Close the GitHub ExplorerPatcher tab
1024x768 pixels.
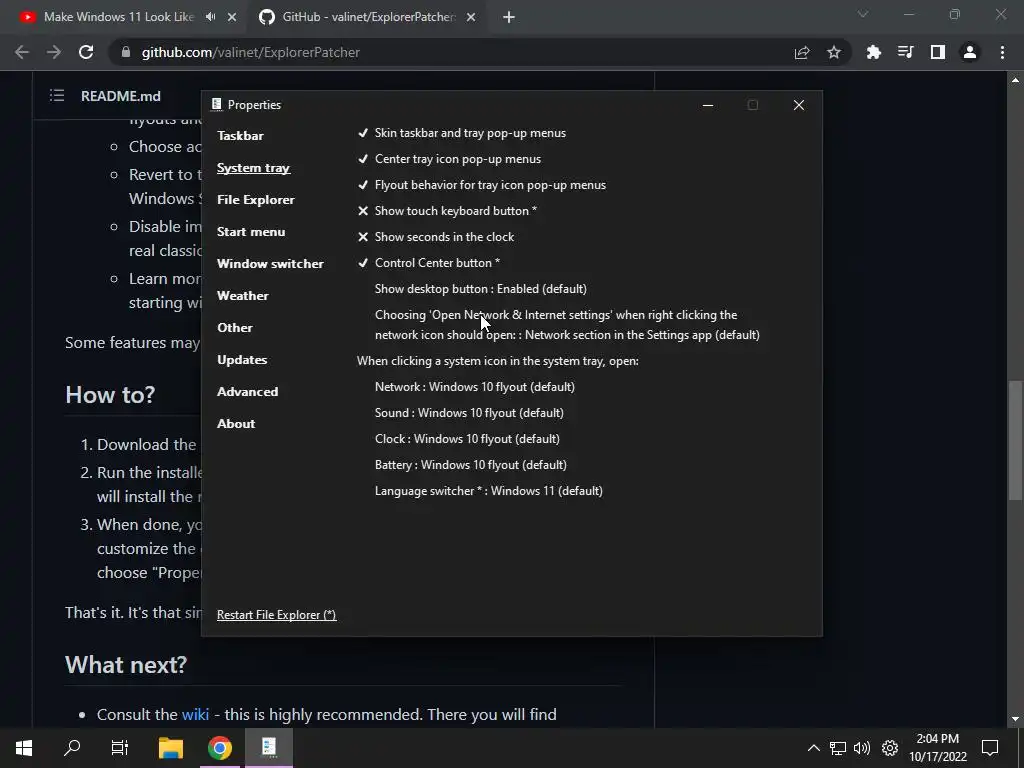[x=471, y=17]
